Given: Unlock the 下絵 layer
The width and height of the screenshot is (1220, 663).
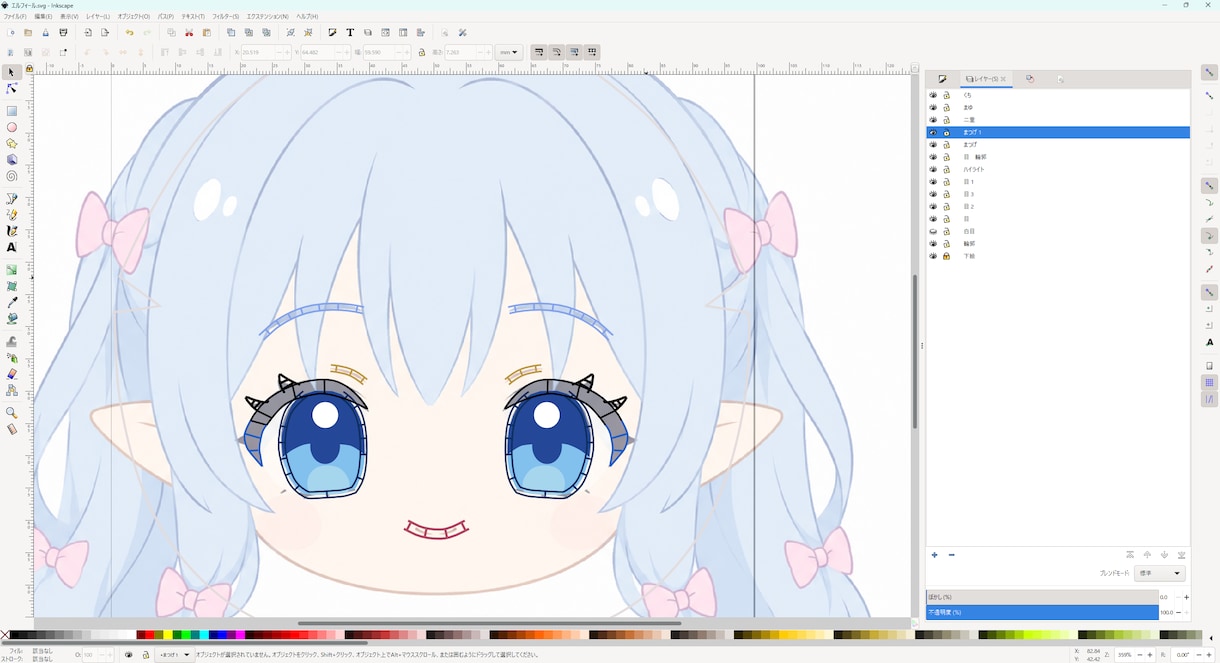Looking at the screenshot, I should coord(946,256).
